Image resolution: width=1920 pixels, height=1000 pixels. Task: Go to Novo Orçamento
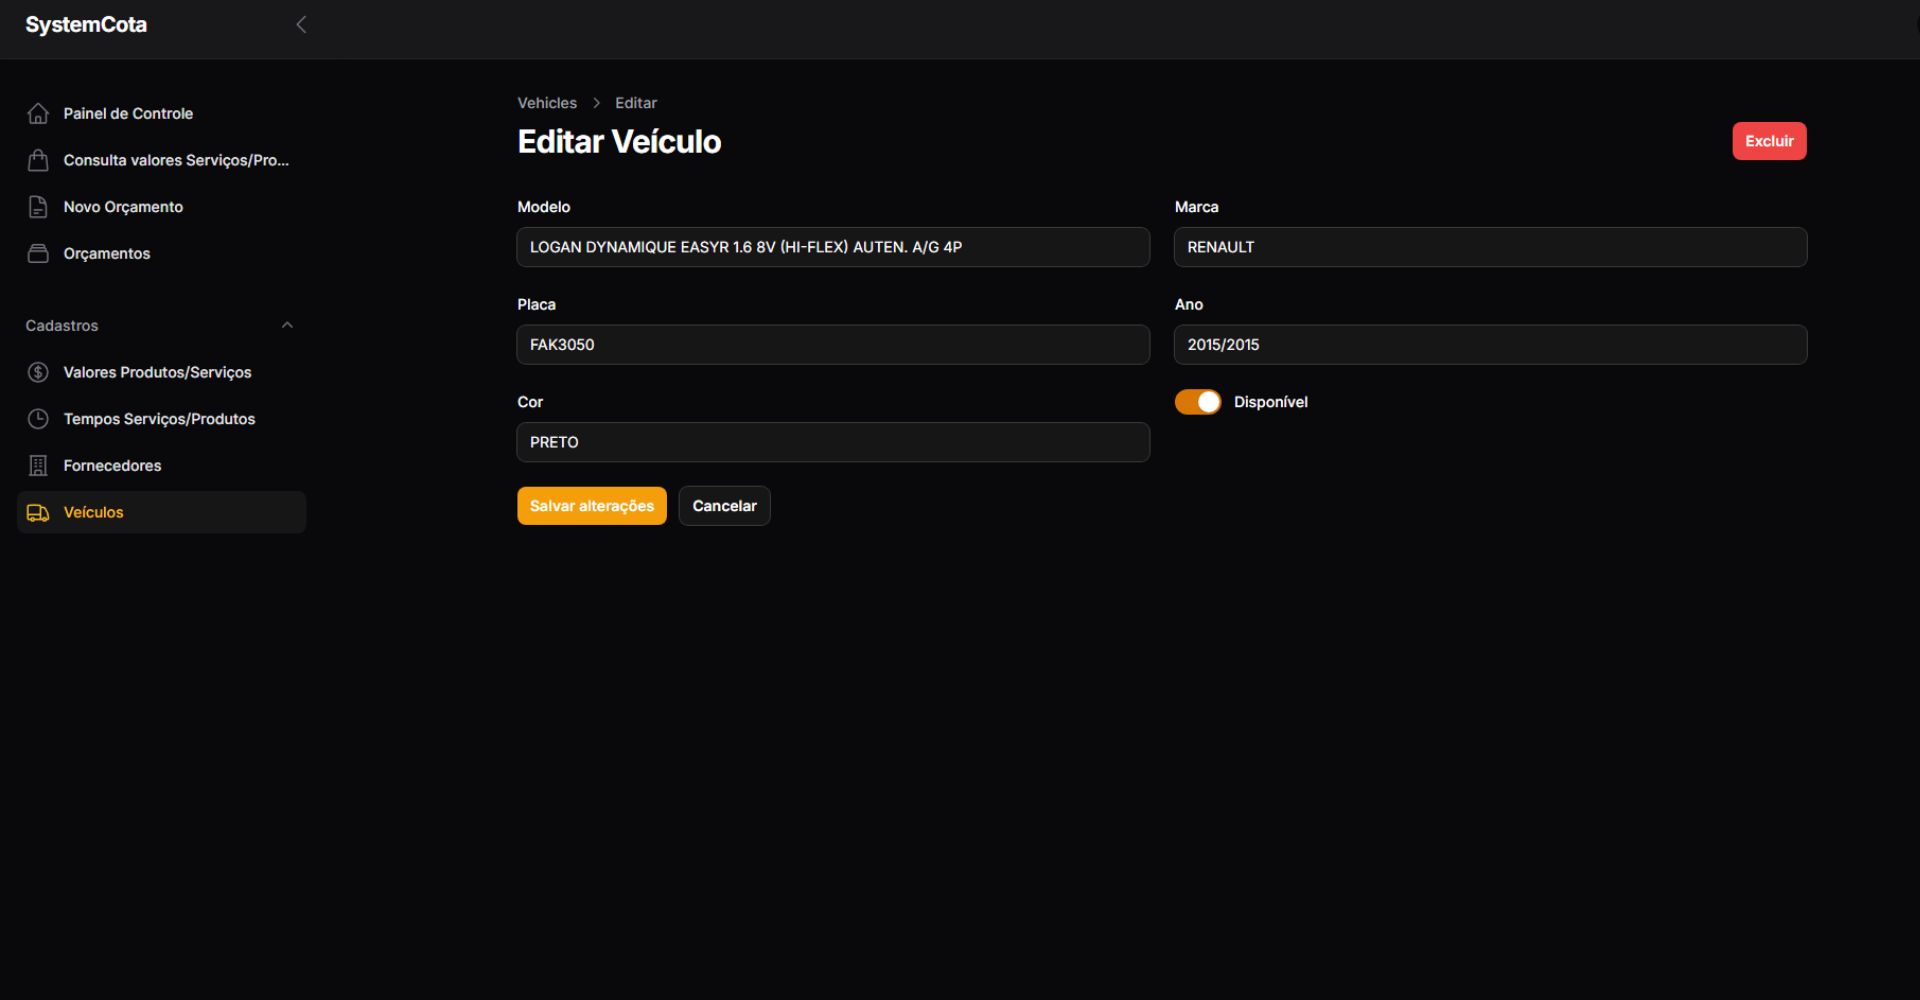162,207
